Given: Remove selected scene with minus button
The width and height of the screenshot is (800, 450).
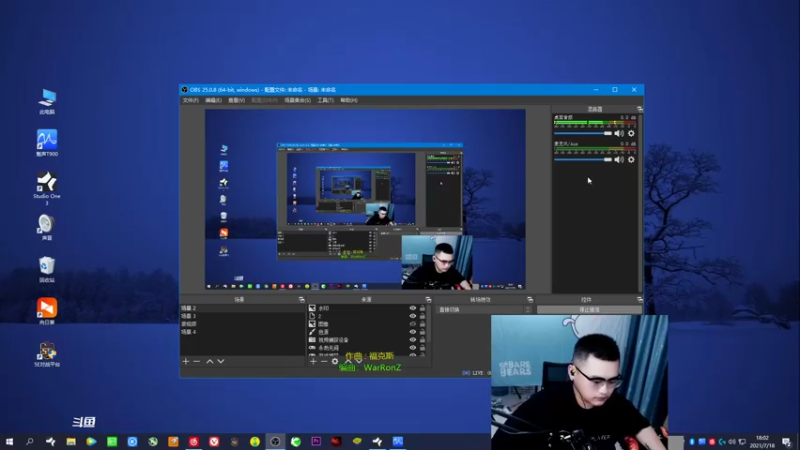Looking at the screenshot, I should (x=197, y=361).
